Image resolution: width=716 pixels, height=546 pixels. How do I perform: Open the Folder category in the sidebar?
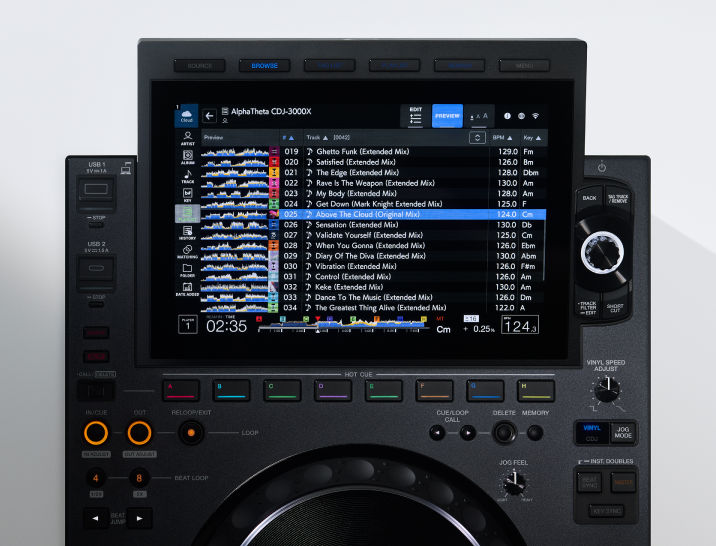(x=187, y=270)
